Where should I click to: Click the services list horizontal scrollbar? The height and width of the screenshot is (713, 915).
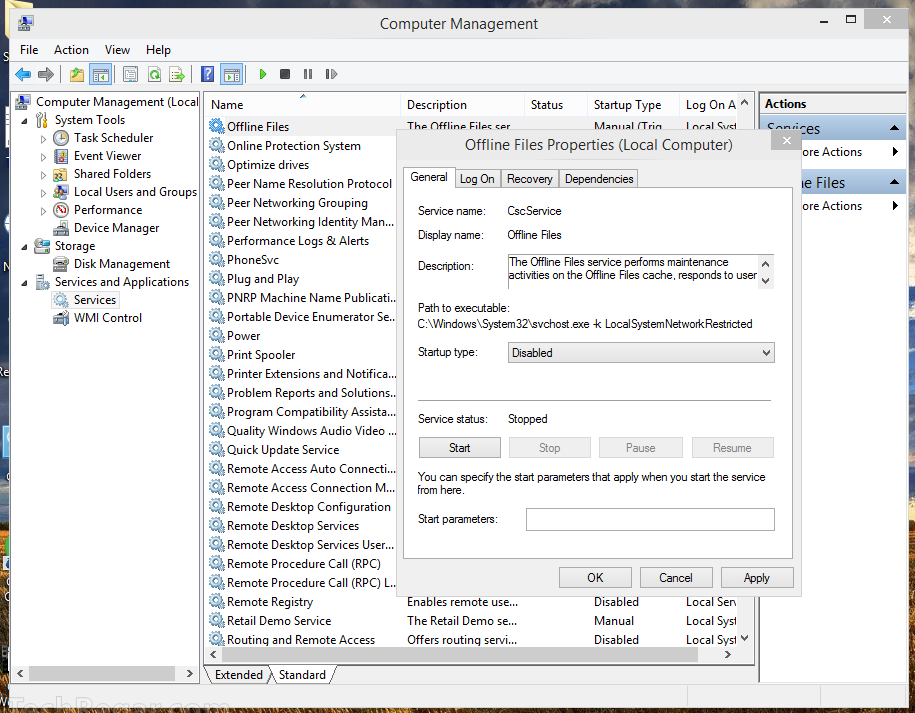coord(458,655)
